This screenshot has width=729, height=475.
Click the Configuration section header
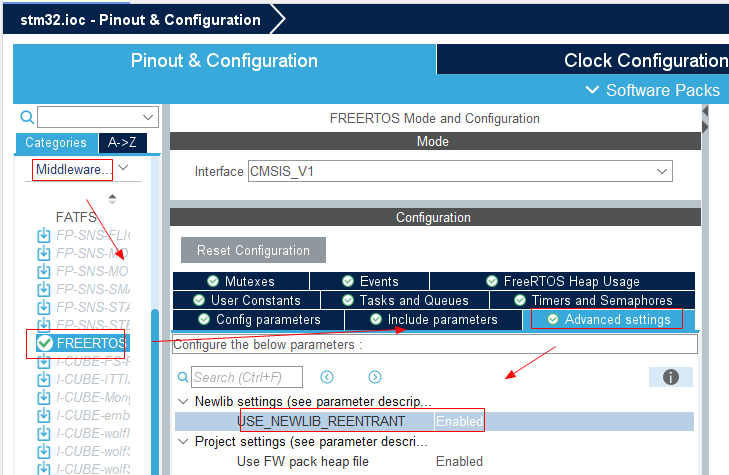click(x=435, y=218)
